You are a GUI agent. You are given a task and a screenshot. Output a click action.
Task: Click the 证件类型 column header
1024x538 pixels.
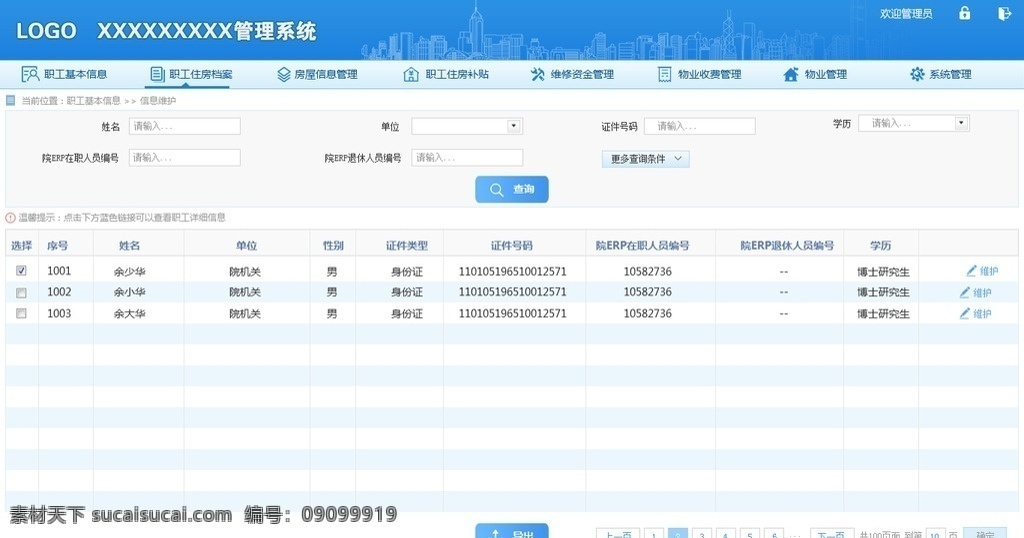(406, 245)
